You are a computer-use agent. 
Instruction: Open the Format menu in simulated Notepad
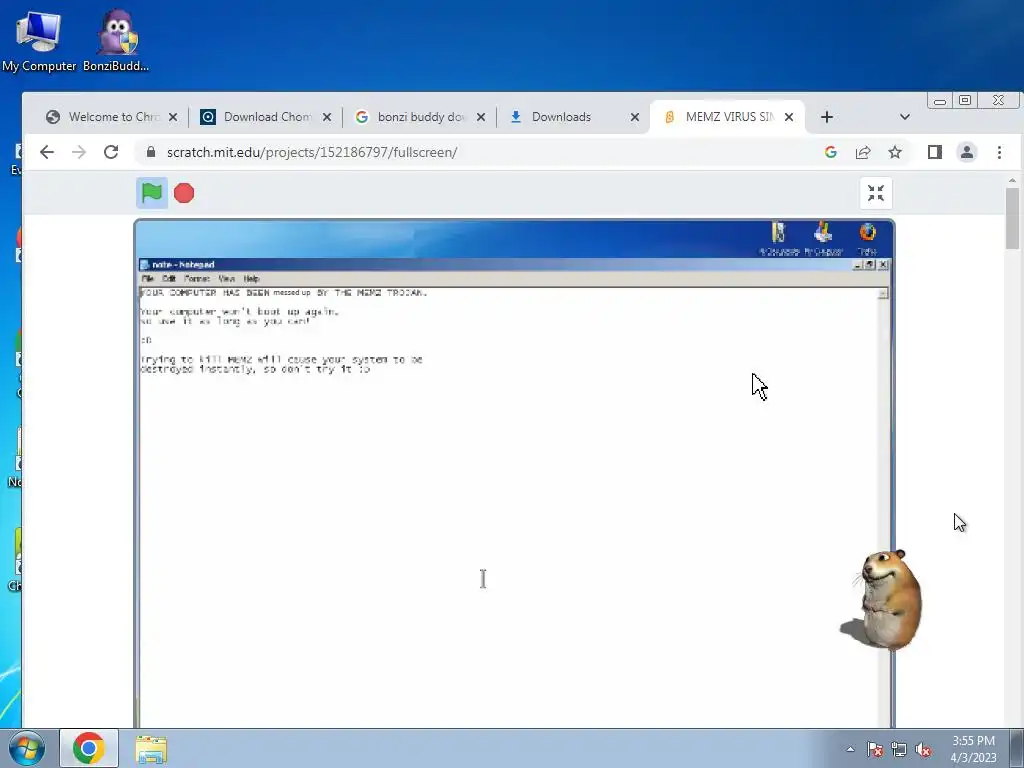197,279
